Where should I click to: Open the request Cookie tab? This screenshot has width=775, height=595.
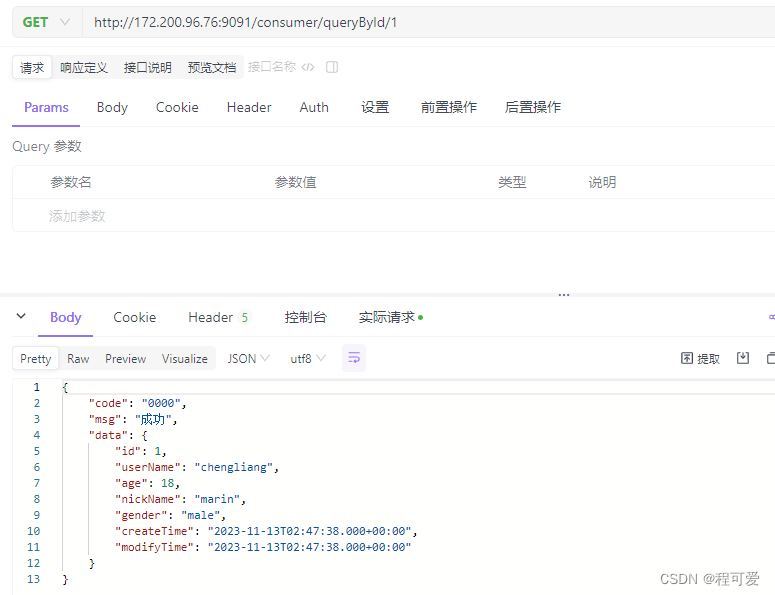pos(177,107)
